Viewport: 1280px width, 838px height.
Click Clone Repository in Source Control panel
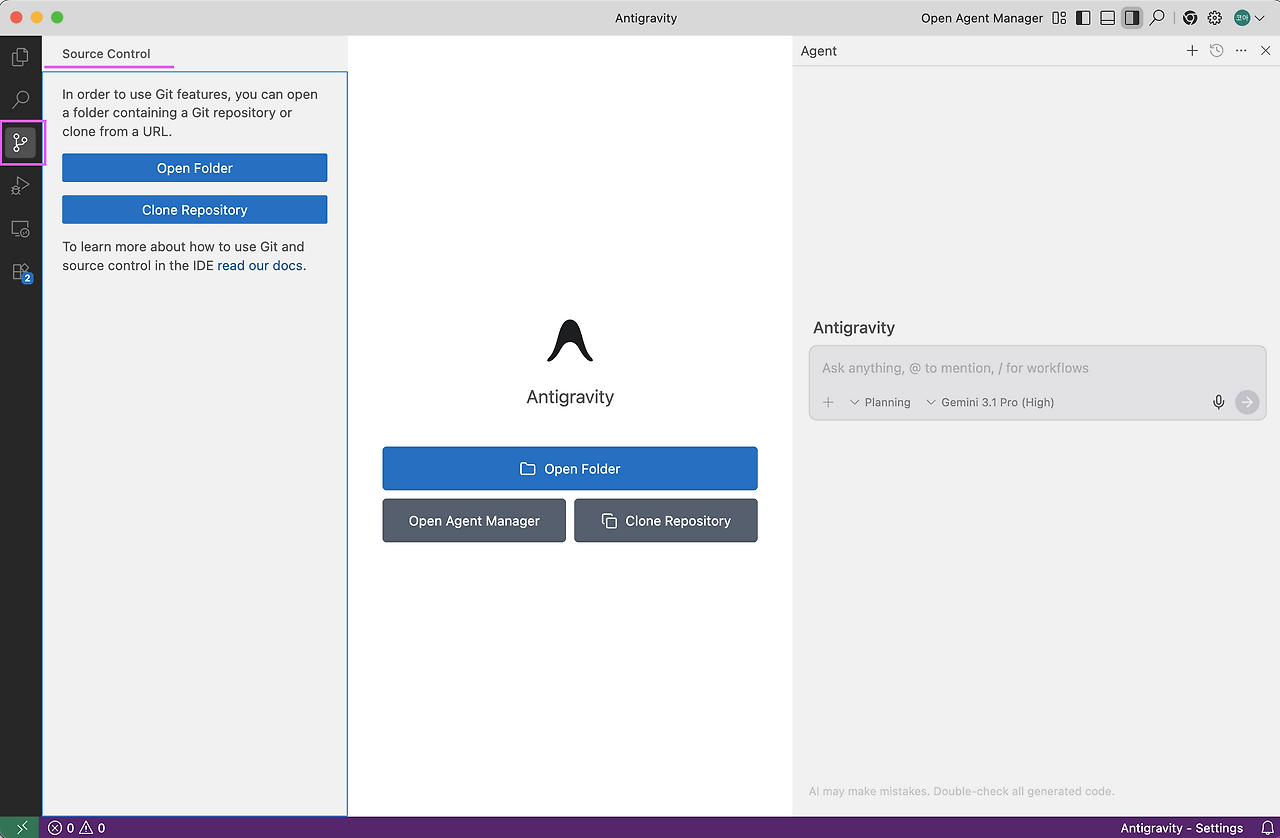[x=195, y=210]
